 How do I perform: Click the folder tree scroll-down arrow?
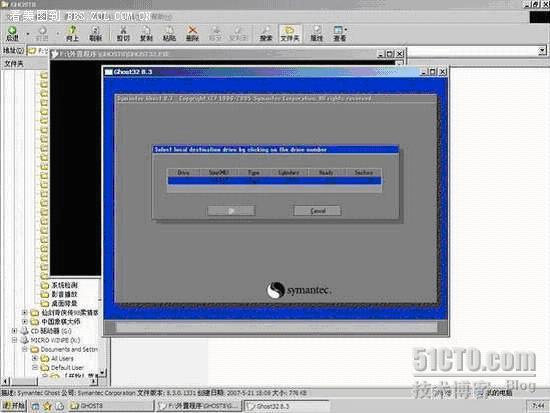click(x=102, y=373)
